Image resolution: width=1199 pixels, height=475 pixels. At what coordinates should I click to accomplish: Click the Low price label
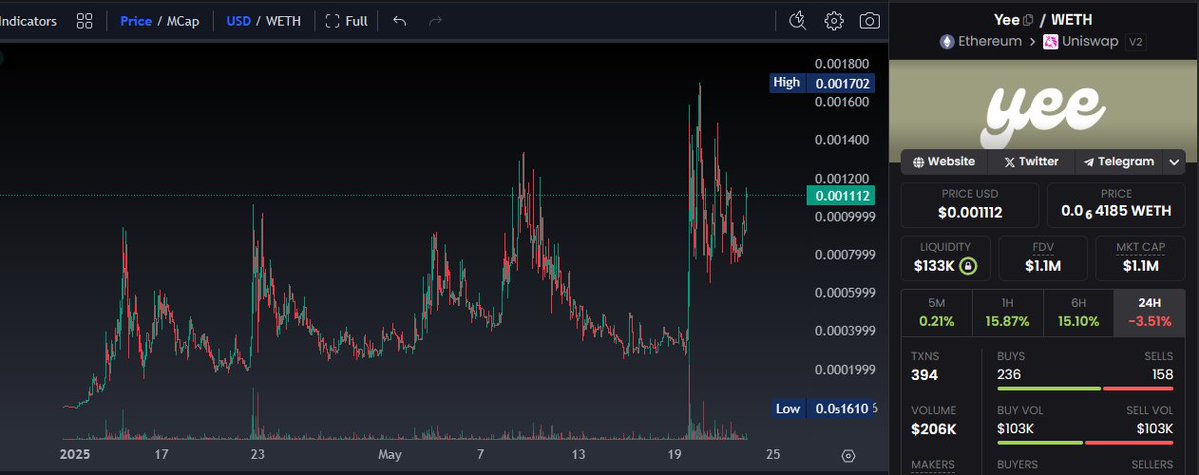tap(822, 408)
